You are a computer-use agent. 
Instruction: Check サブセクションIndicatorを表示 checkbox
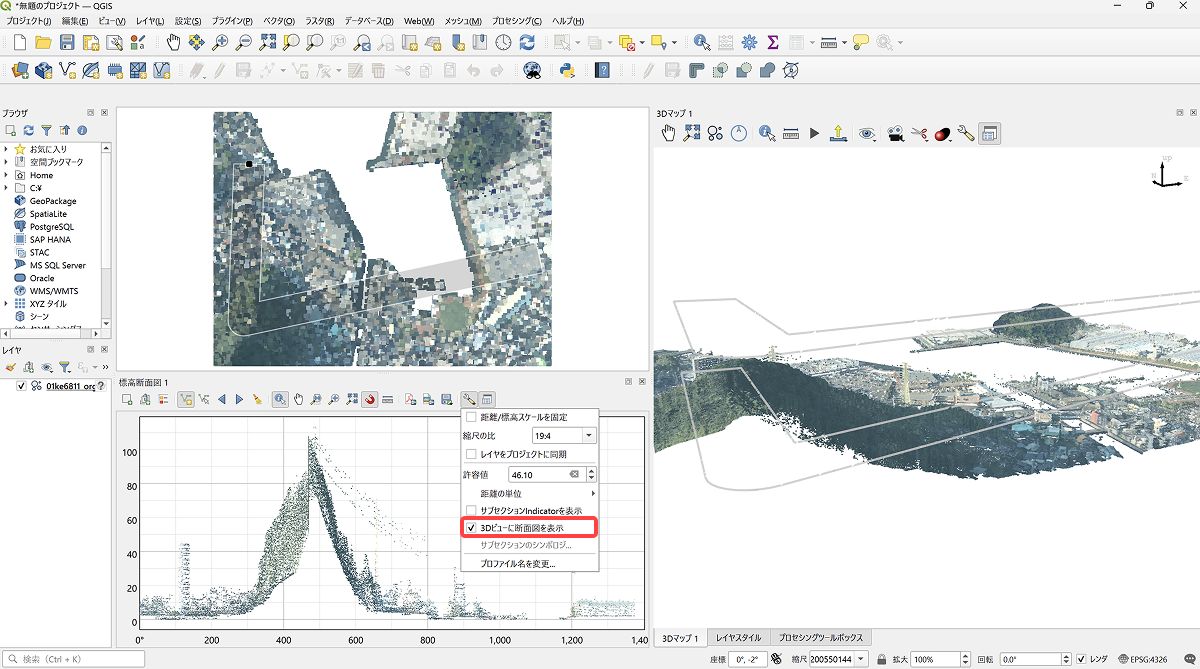[x=471, y=510]
